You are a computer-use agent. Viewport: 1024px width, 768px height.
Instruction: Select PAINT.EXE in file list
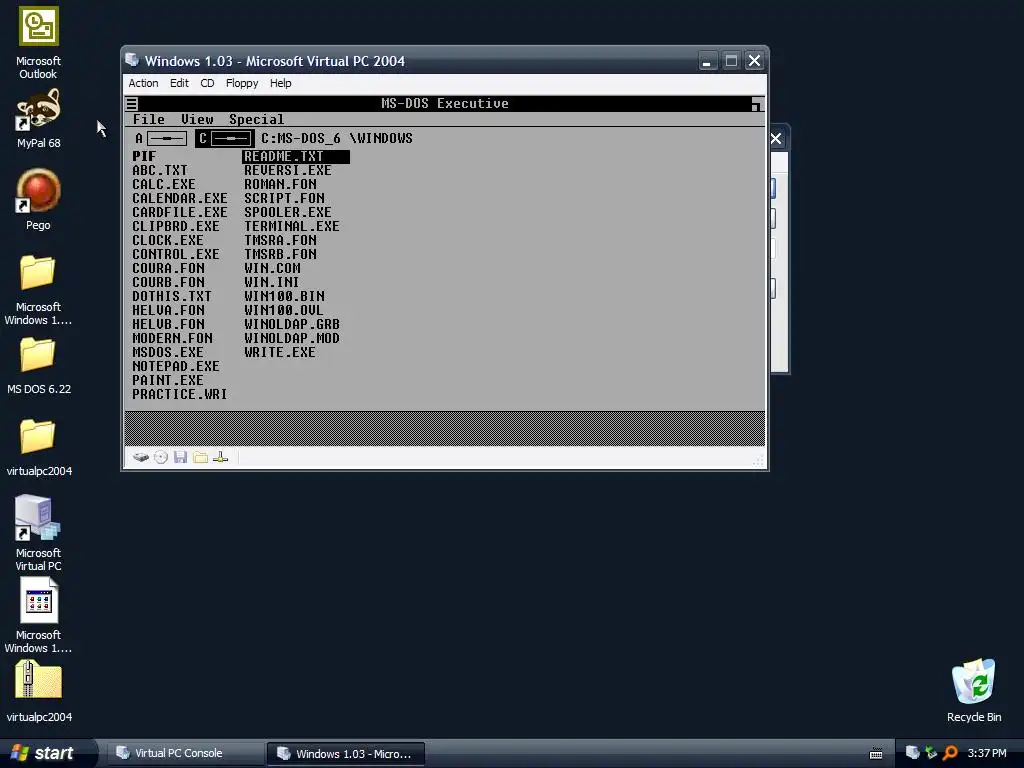168,381
